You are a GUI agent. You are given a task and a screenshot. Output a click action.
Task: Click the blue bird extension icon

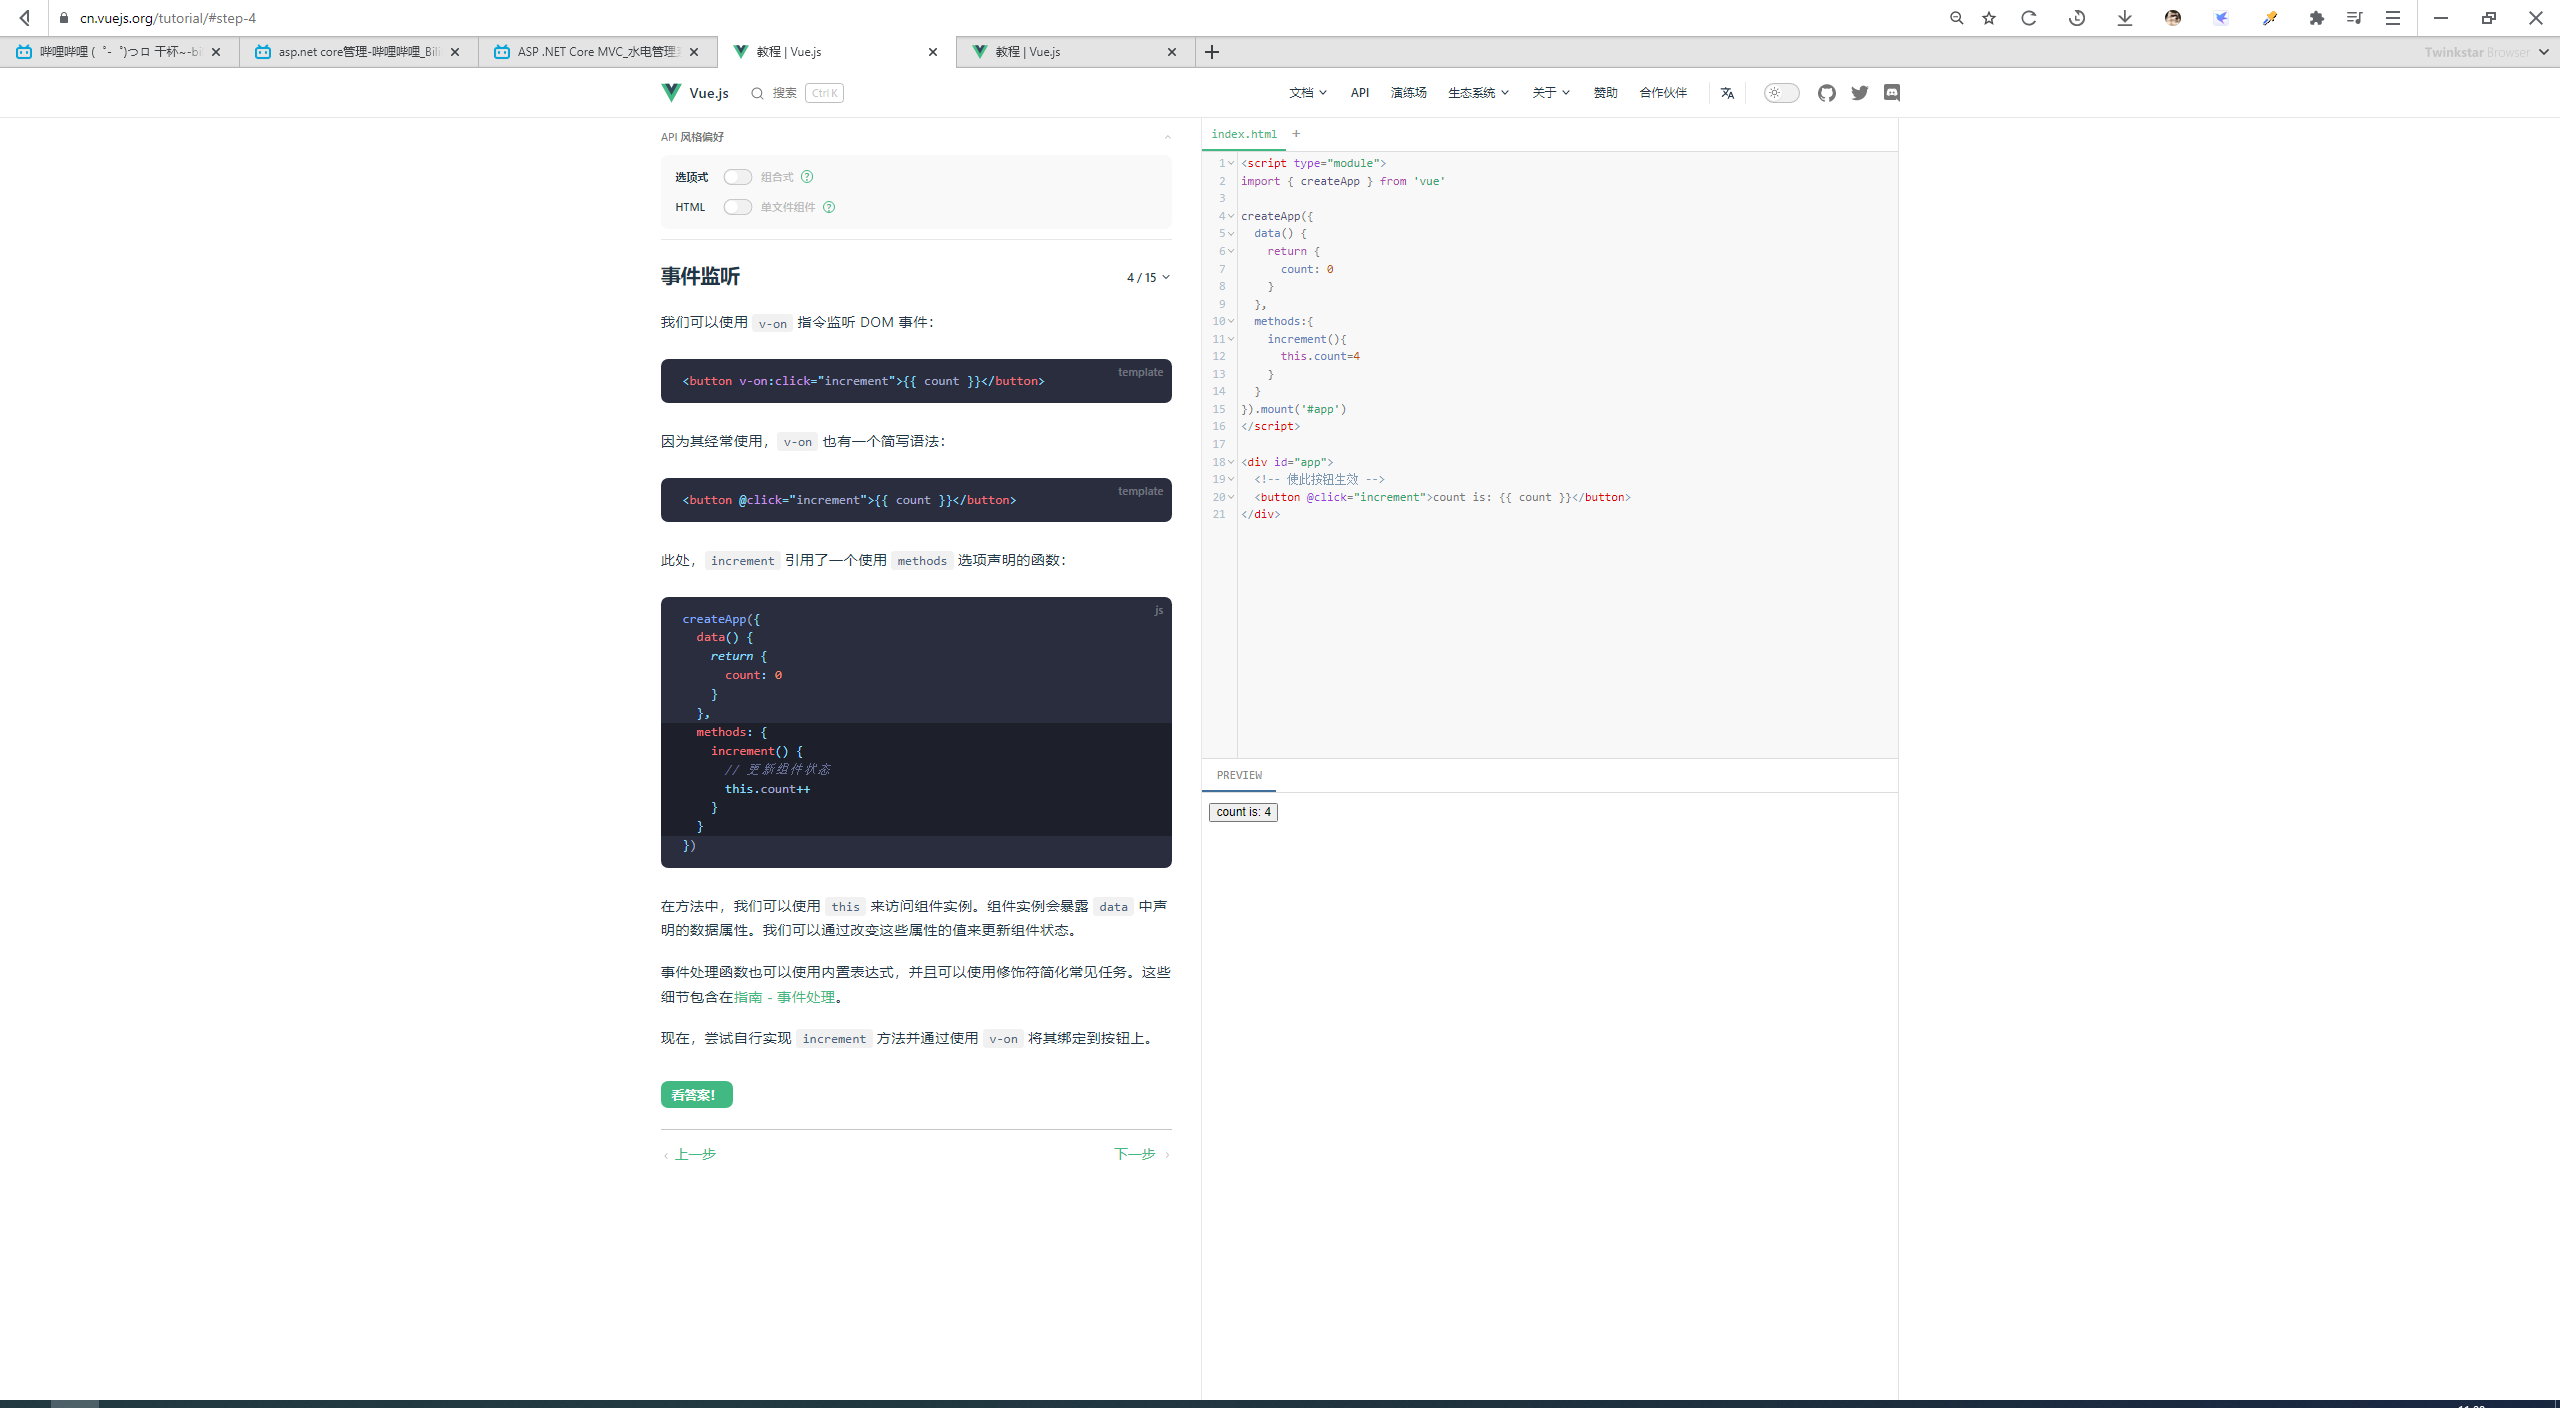point(2221,18)
